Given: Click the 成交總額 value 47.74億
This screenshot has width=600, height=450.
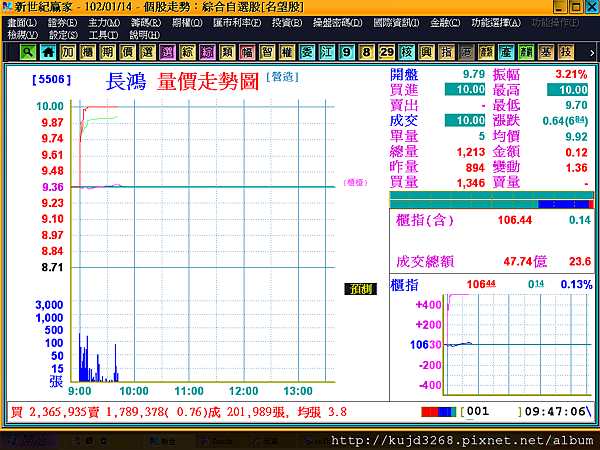Looking at the screenshot, I should point(525,262).
